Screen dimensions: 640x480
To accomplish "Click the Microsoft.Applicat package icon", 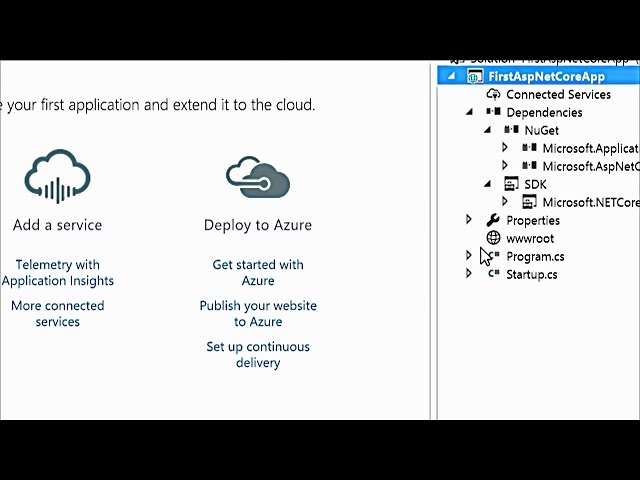I will click(529, 148).
